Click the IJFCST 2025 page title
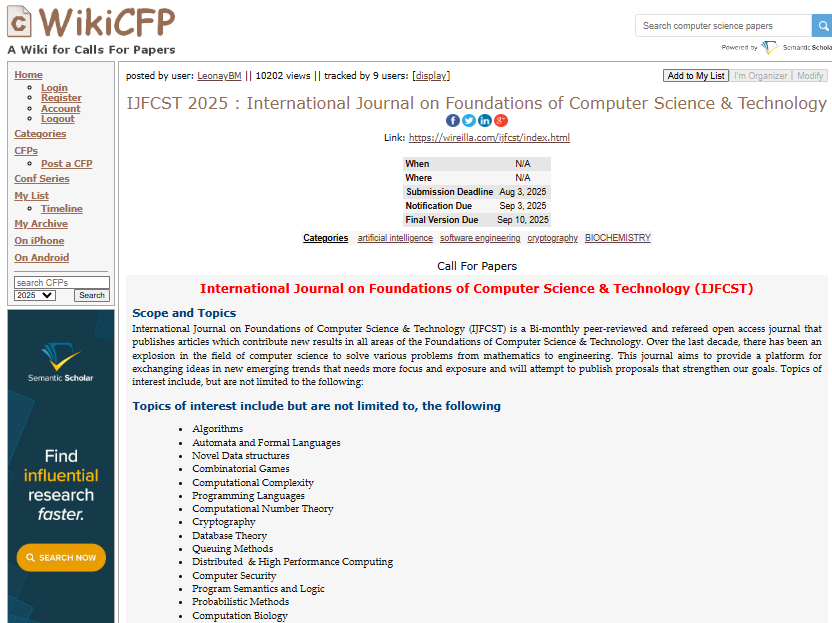The width and height of the screenshot is (832, 623). [x=476, y=103]
